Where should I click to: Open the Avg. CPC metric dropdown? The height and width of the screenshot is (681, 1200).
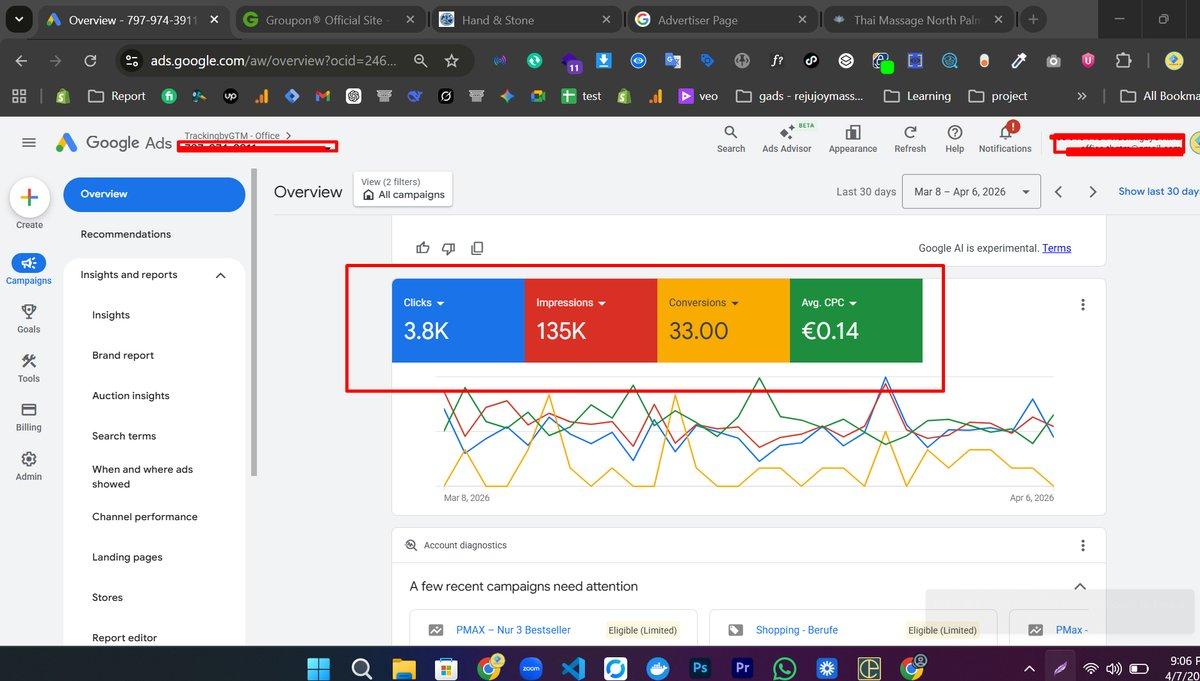tap(829, 303)
